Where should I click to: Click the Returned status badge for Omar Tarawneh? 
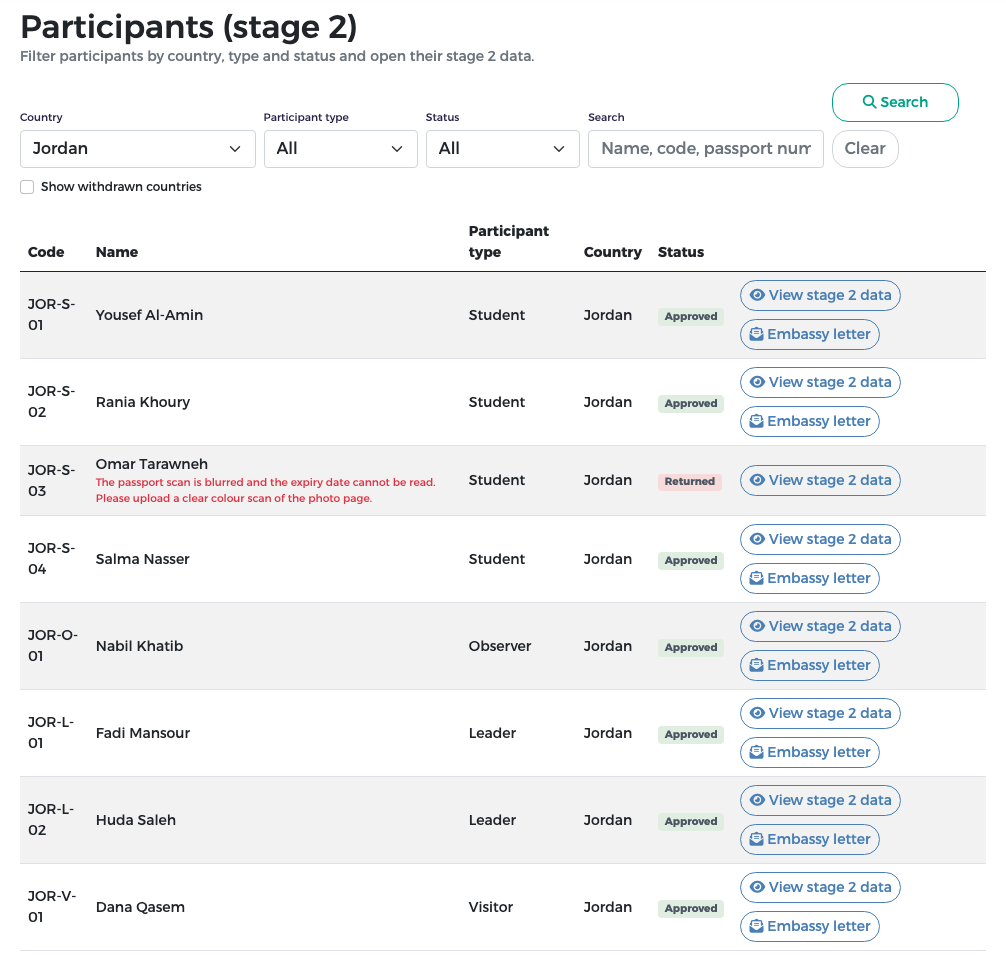(690, 482)
